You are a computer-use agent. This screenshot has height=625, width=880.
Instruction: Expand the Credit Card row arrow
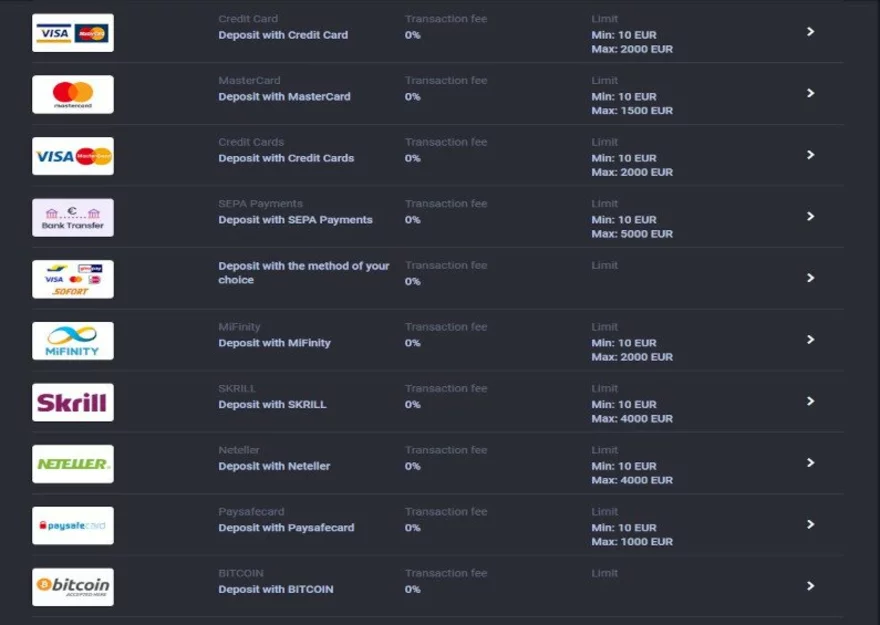[x=810, y=32]
